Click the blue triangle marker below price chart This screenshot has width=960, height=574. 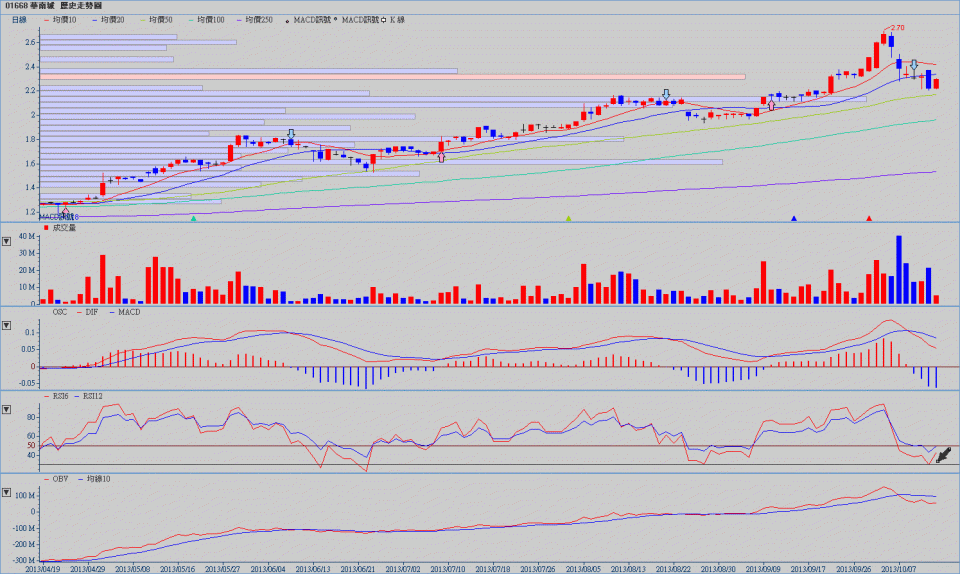point(794,218)
